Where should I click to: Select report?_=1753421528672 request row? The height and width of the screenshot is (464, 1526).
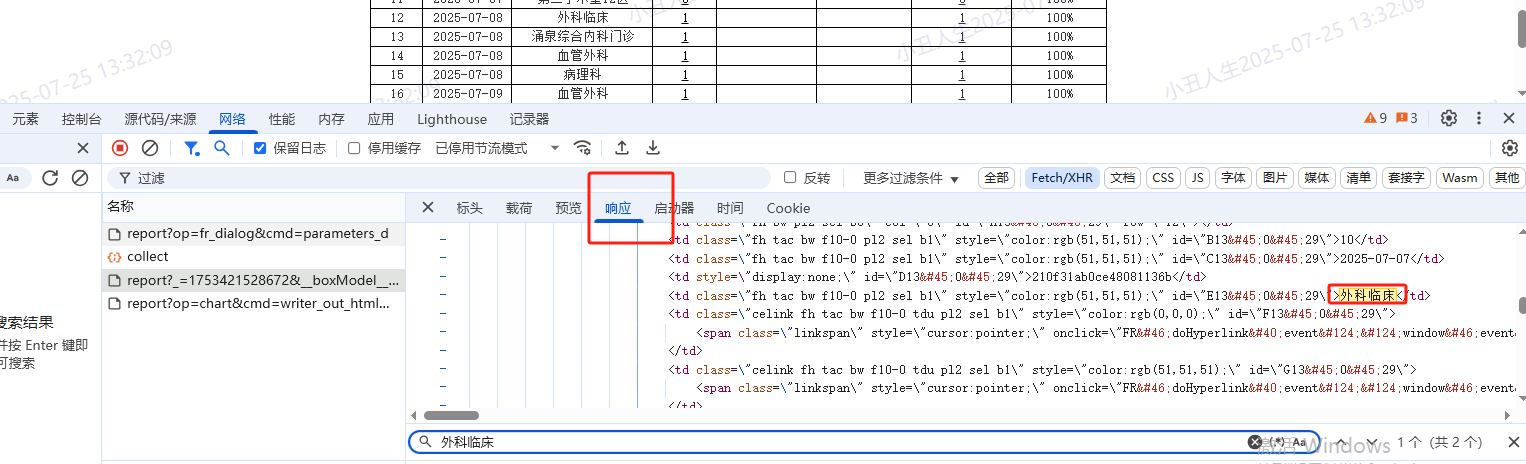(x=254, y=280)
